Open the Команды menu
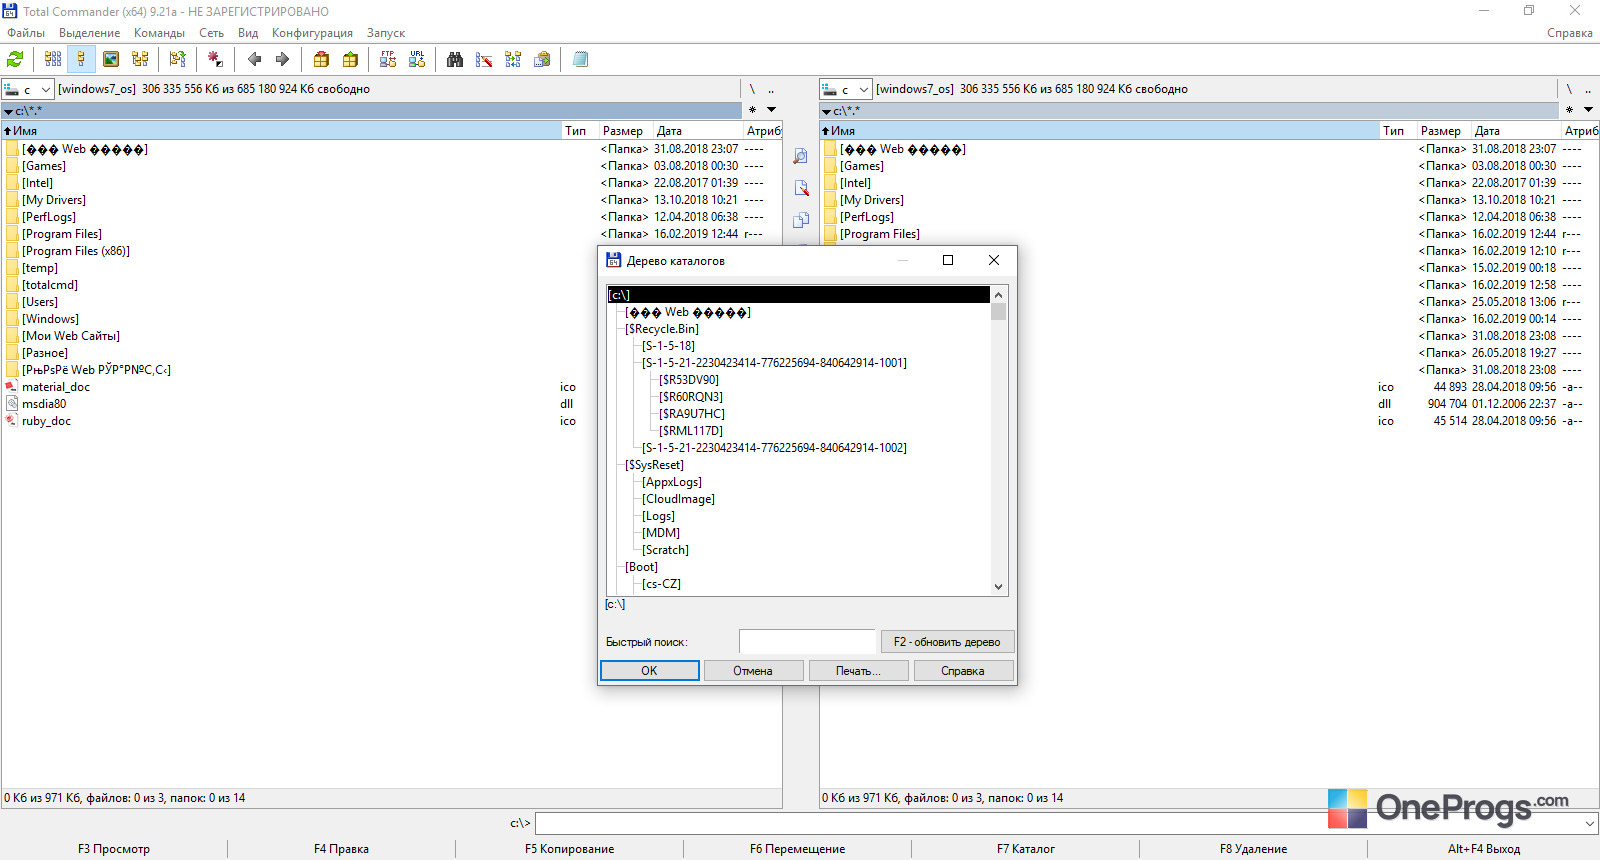Screen dimensions: 1600x860 159,33
